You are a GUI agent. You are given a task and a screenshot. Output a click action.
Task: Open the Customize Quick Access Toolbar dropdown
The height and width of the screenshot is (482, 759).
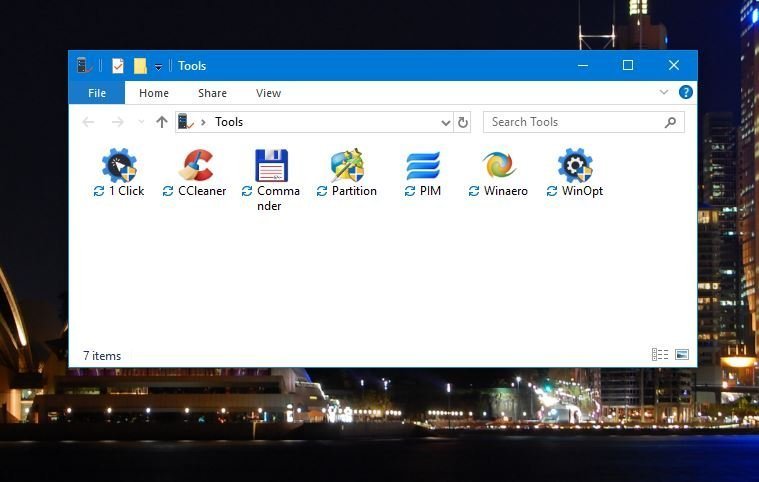(x=158, y=67)
